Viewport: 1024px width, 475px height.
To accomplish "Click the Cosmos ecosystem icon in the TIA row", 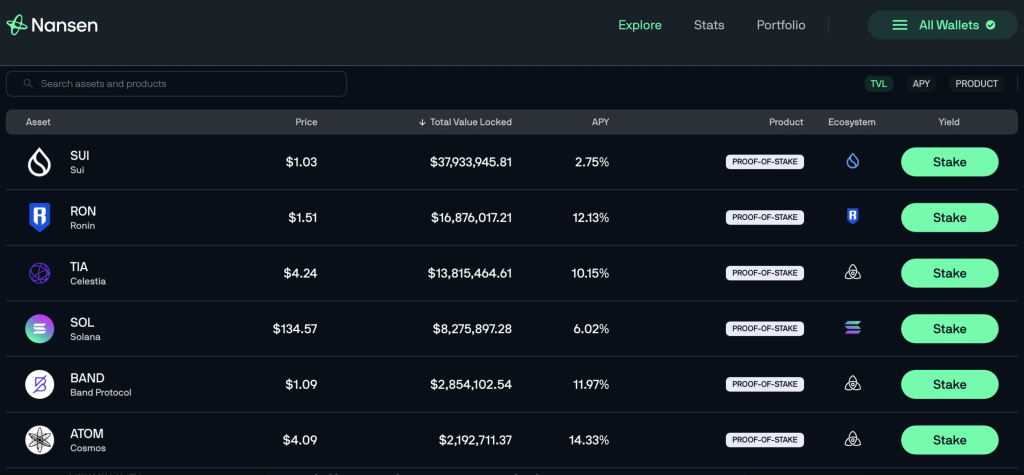I will [852, 272].
